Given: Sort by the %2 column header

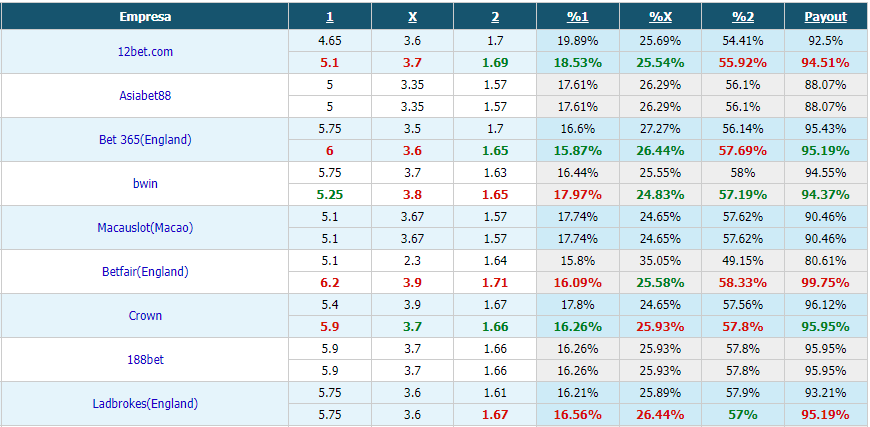Looking at the screenshot, I should point(743,17).
